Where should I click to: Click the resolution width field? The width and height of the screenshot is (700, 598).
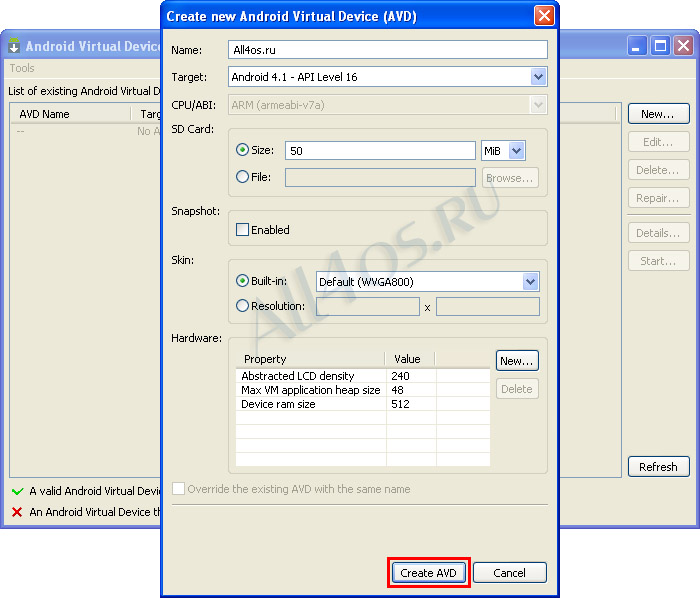368,307
